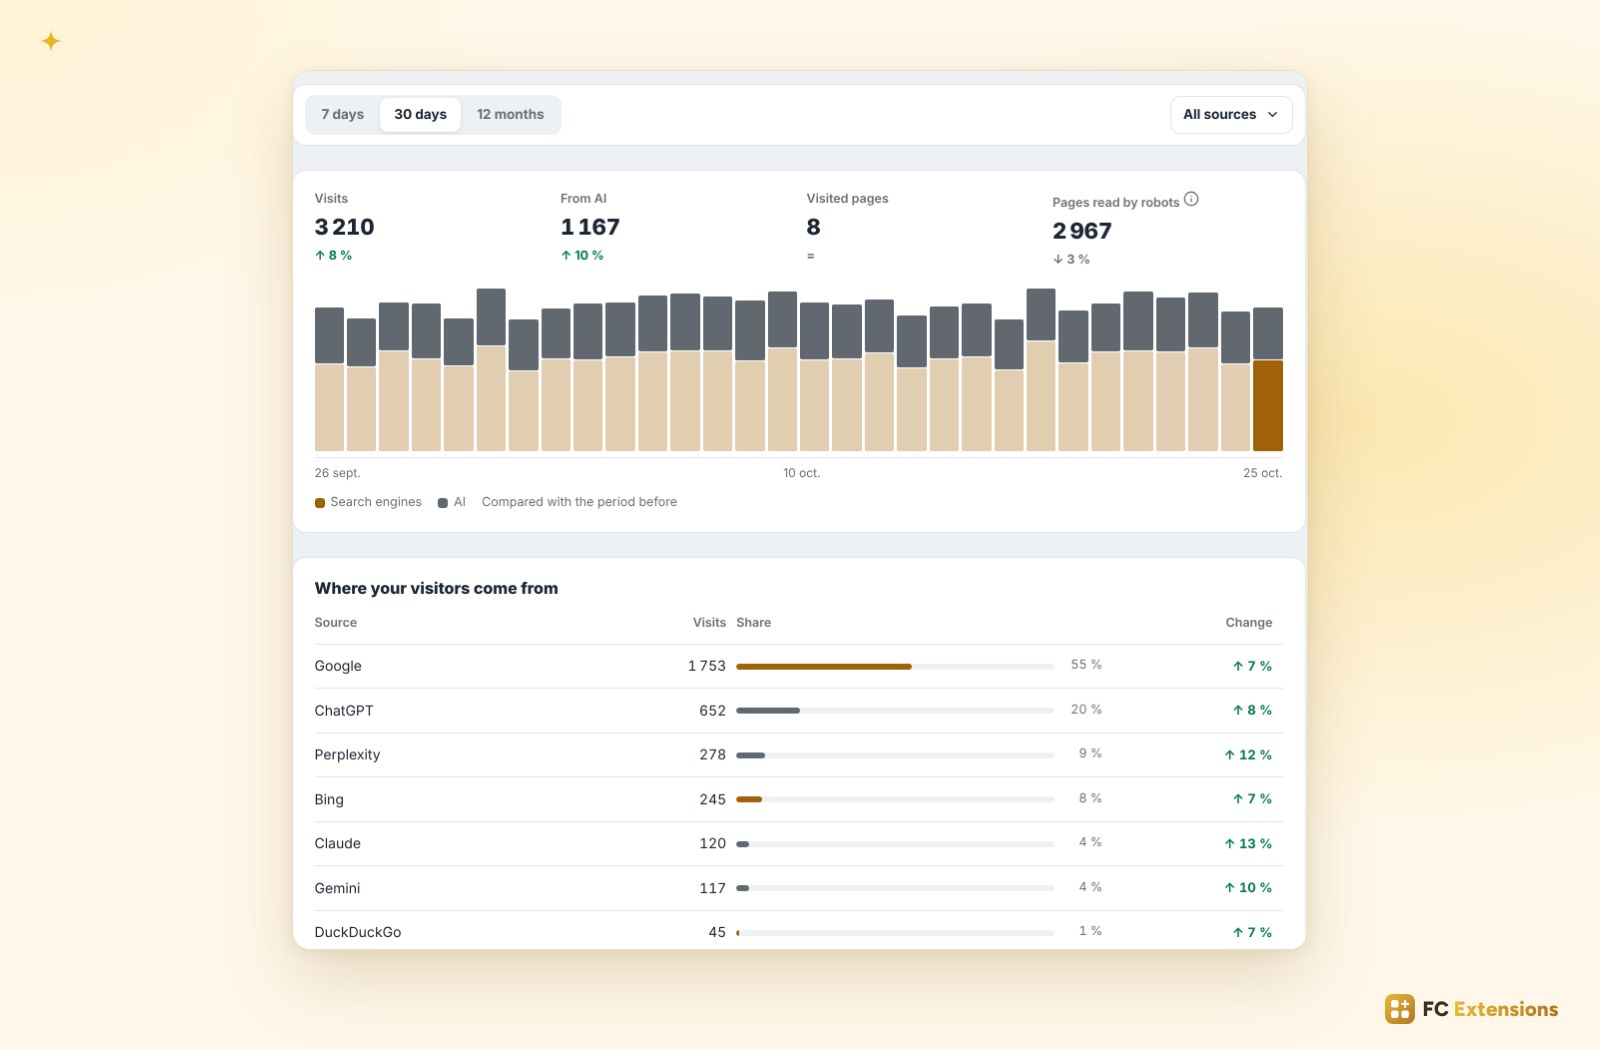Click the Google source row name
Screen dimensions: 1600x1050
[338, 666]
